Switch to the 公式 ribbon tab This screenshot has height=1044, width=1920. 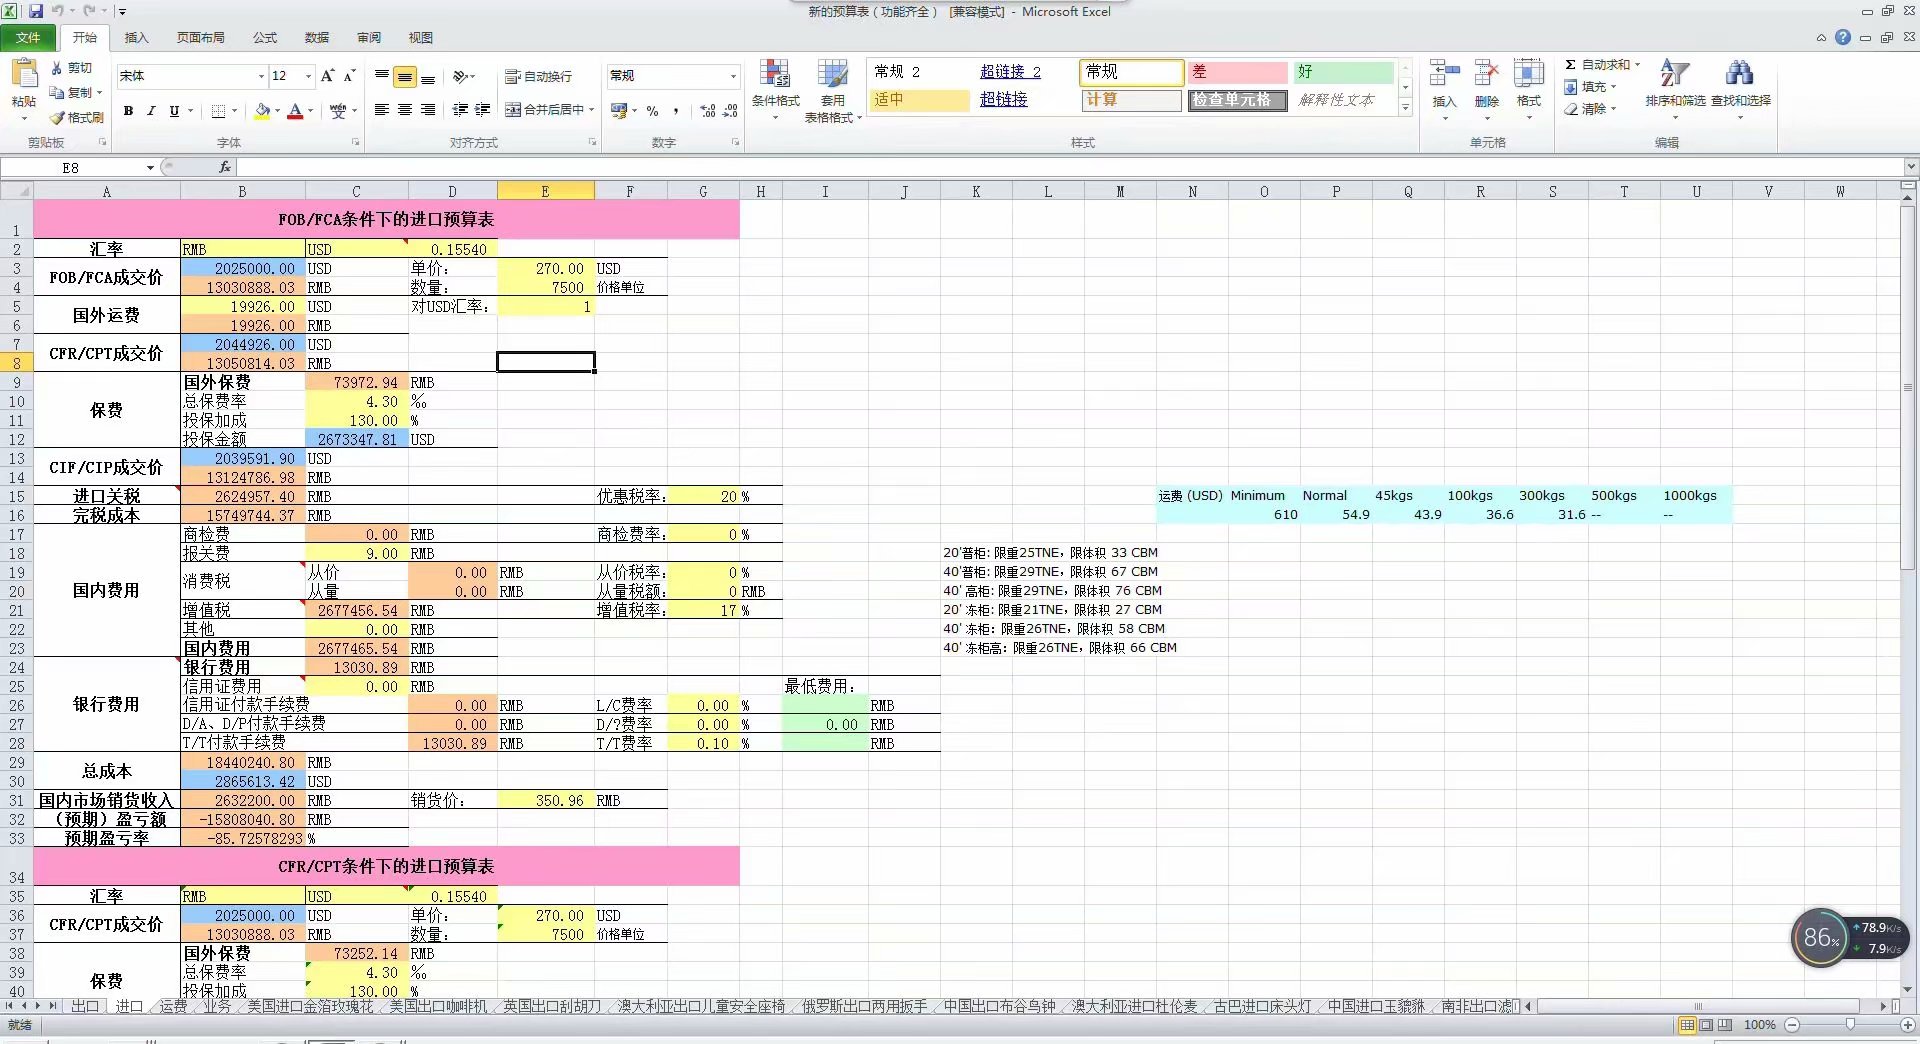pos(265,38)
